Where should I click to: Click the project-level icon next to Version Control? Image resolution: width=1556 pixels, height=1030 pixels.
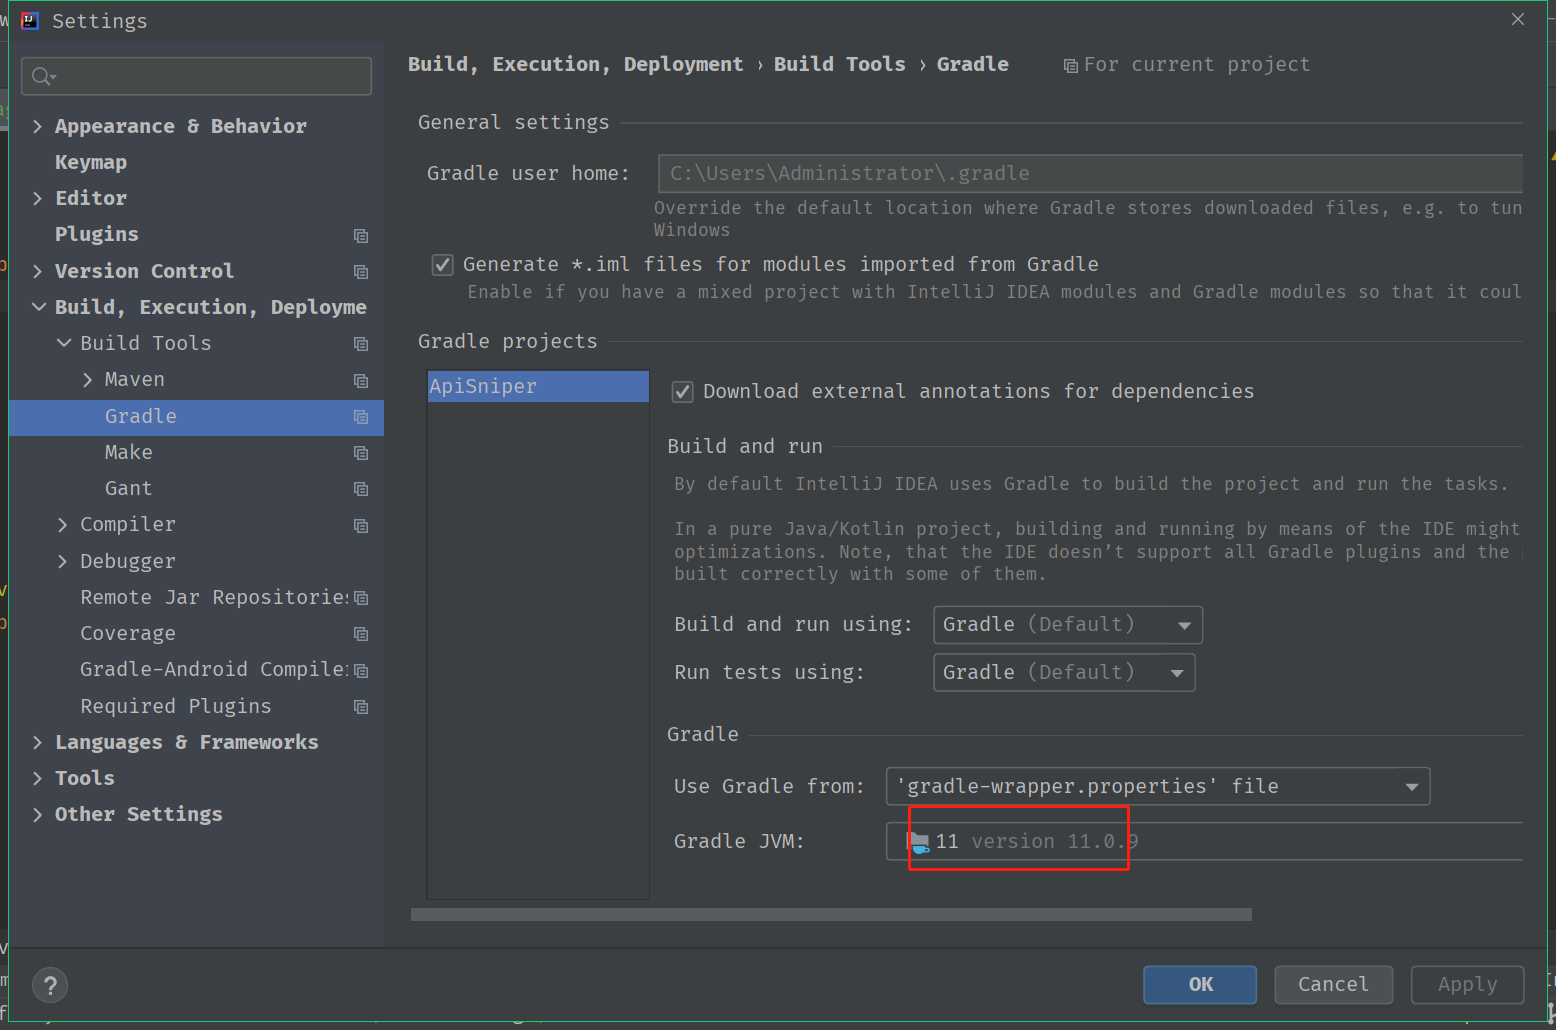point(361,272)
